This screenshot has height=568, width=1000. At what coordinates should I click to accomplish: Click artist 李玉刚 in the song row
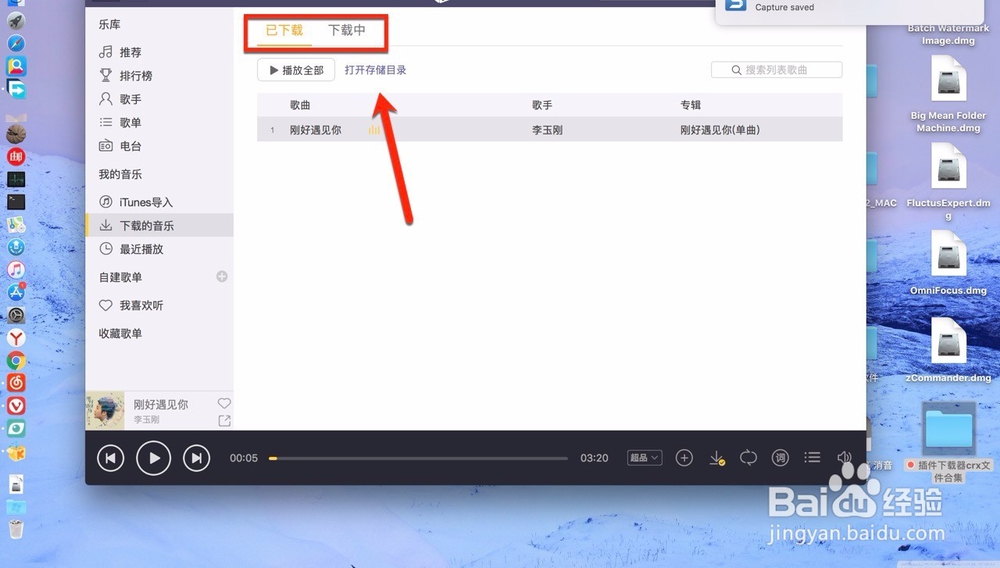(547, 130)
